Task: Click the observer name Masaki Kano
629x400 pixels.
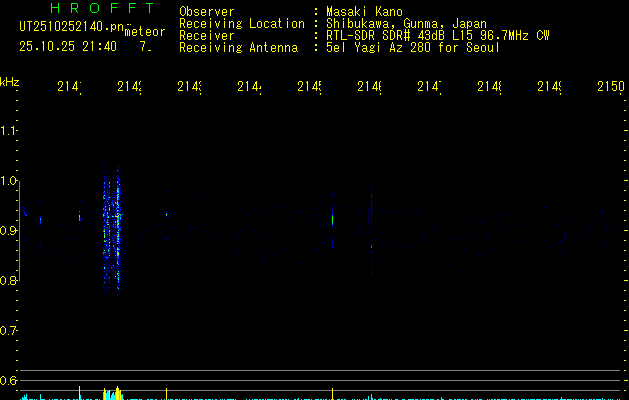Action: pyautogui.click(x=364, y=11)
